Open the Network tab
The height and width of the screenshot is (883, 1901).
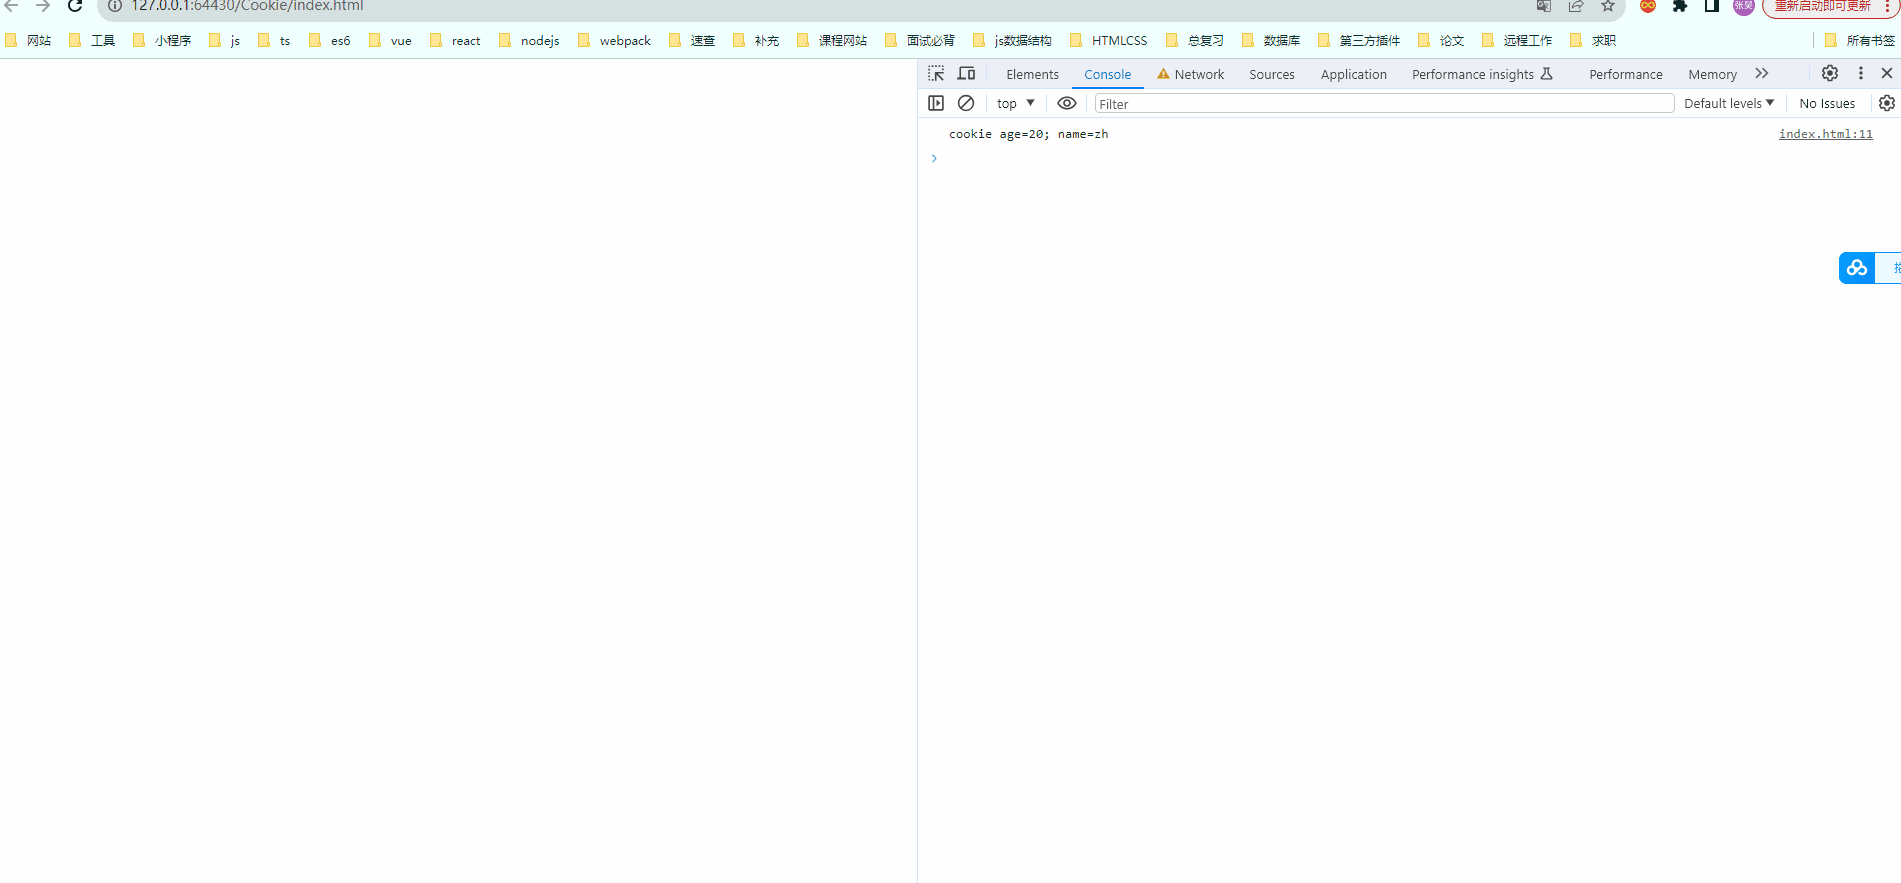(1190, 74)
